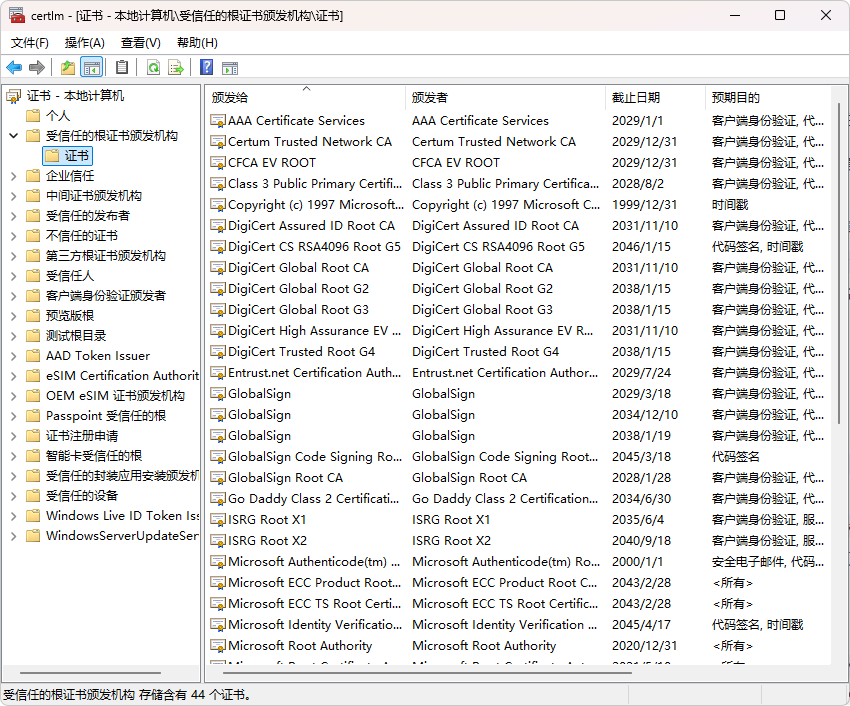Expand the Passpoint 受信任的根 node

click(x=14, y=416)
